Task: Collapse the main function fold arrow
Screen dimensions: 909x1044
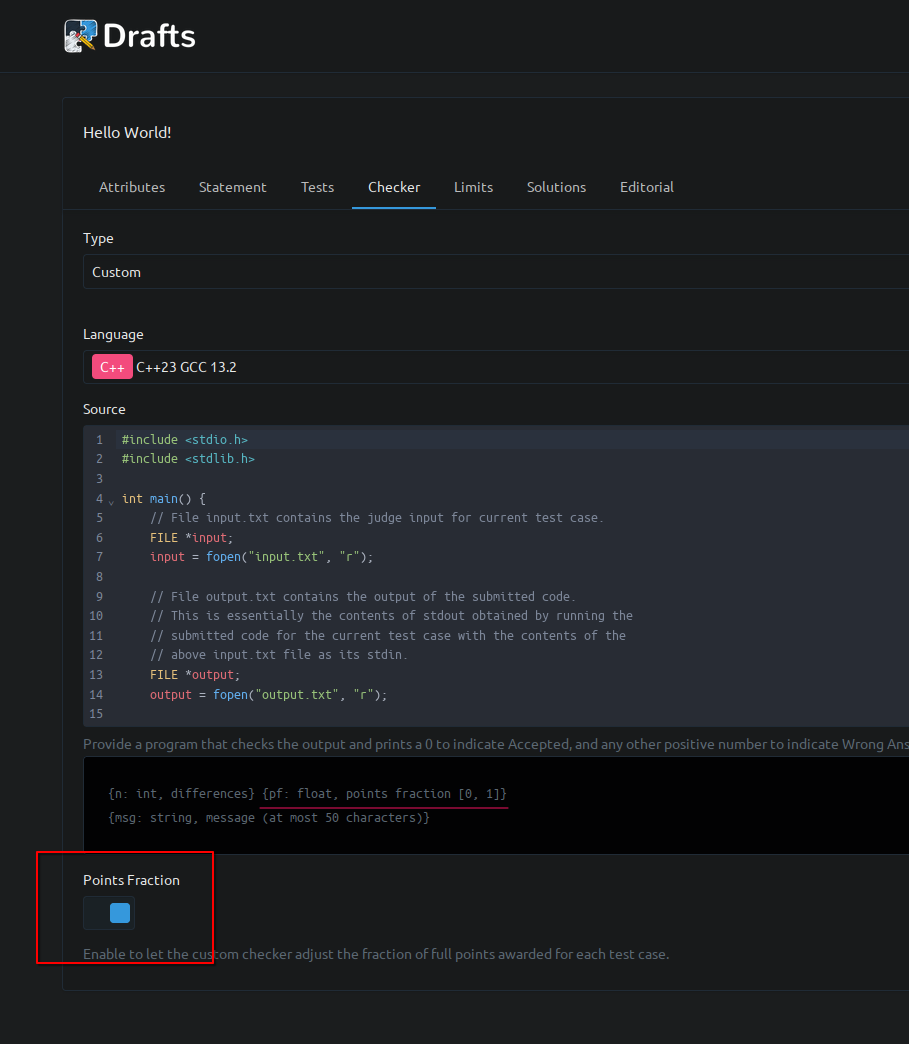Action: click(x=111, y=500)
